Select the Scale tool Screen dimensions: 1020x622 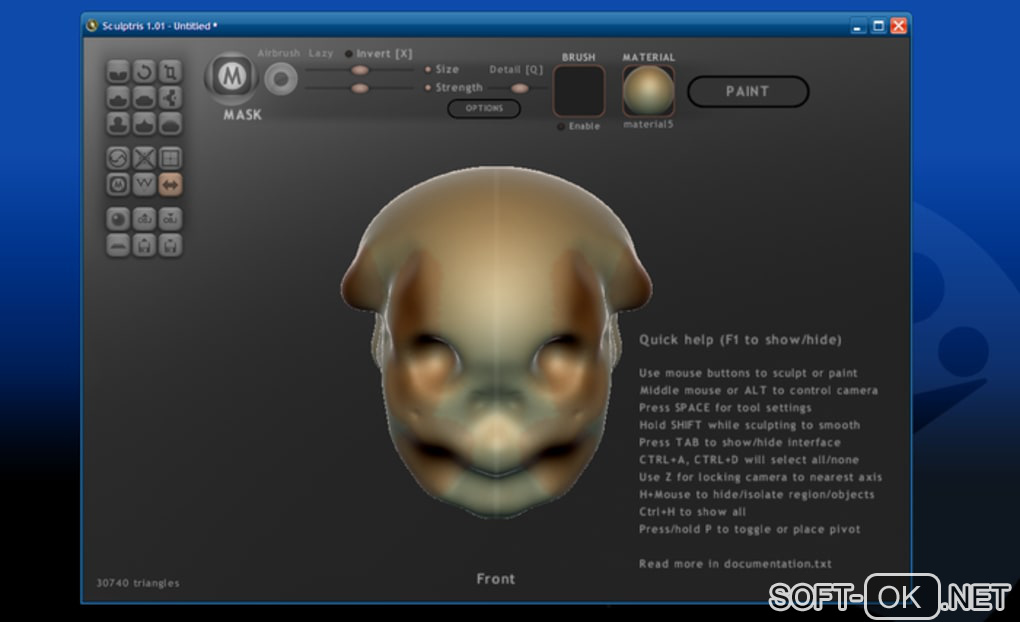[170, 72]
